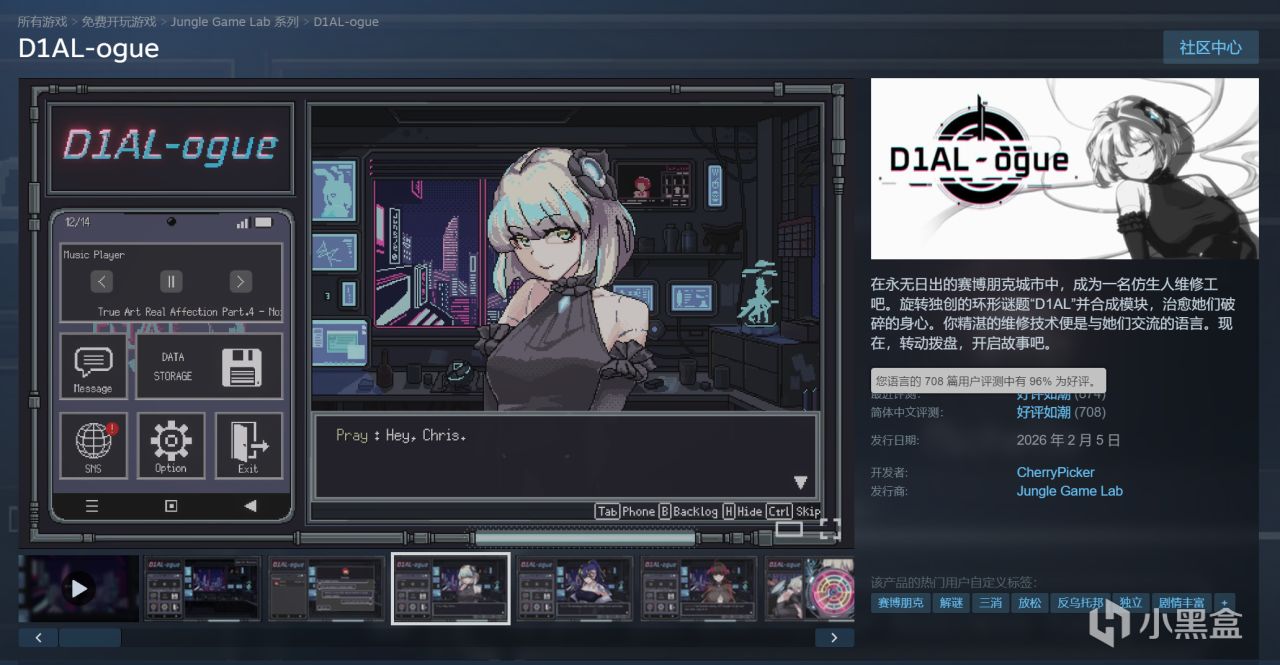This screenshot has width=1280, height=665.
Task: Click the H Hide shortcut label
Action: (x=743, y=511)
